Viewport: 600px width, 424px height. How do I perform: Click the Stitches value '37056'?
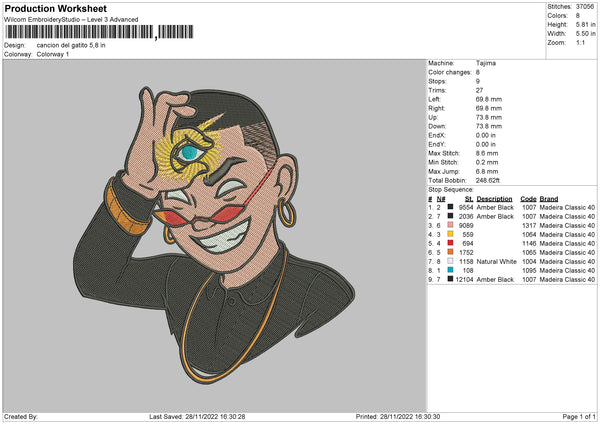click(x=585, y=7)
